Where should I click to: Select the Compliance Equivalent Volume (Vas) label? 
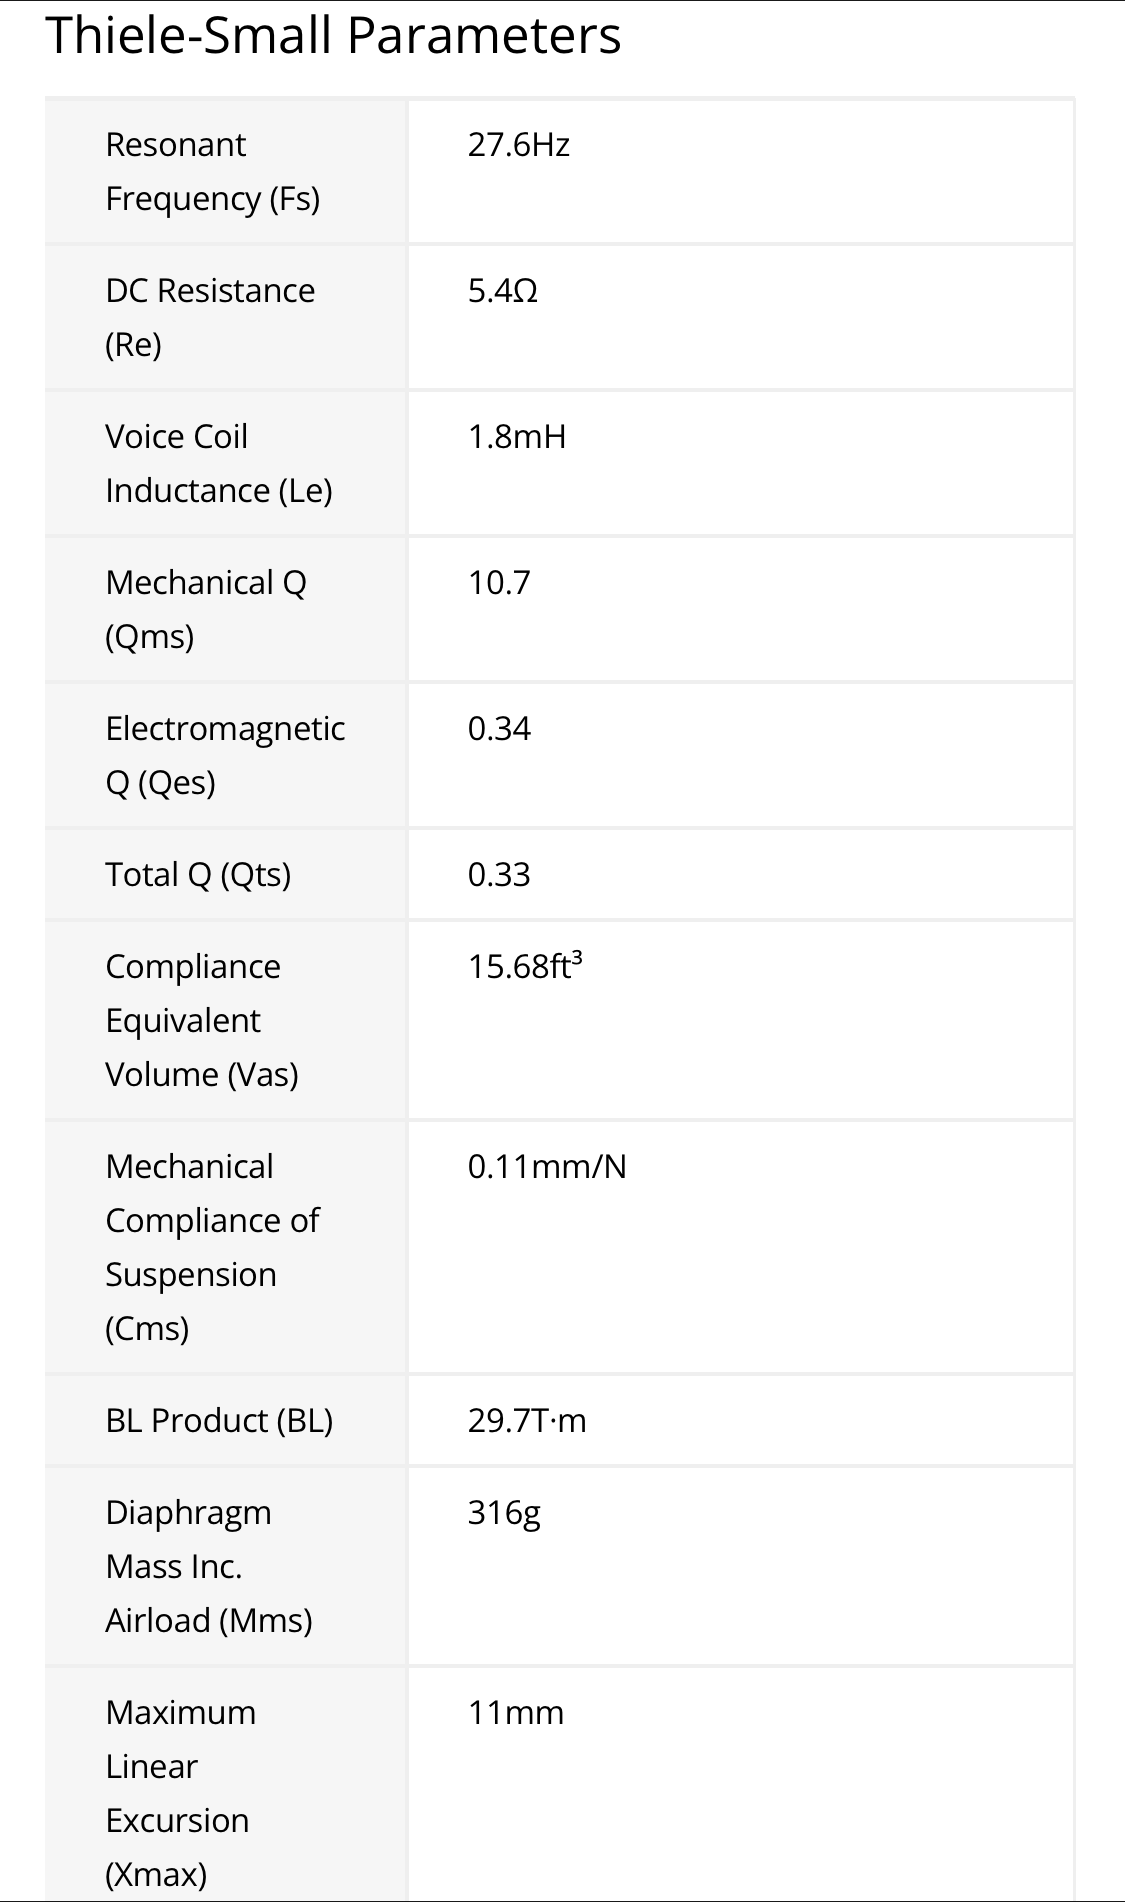[x=202, y=1021]
